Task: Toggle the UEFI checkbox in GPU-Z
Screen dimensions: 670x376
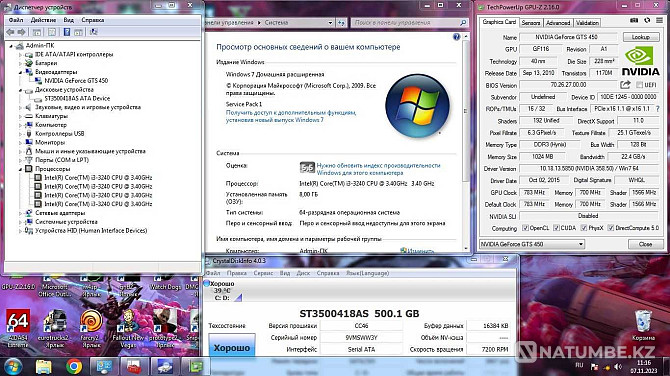Action: [x=639, y=85]
